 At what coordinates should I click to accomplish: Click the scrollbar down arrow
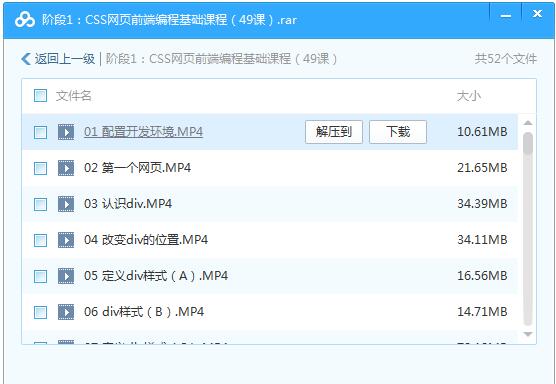point(528,334)
